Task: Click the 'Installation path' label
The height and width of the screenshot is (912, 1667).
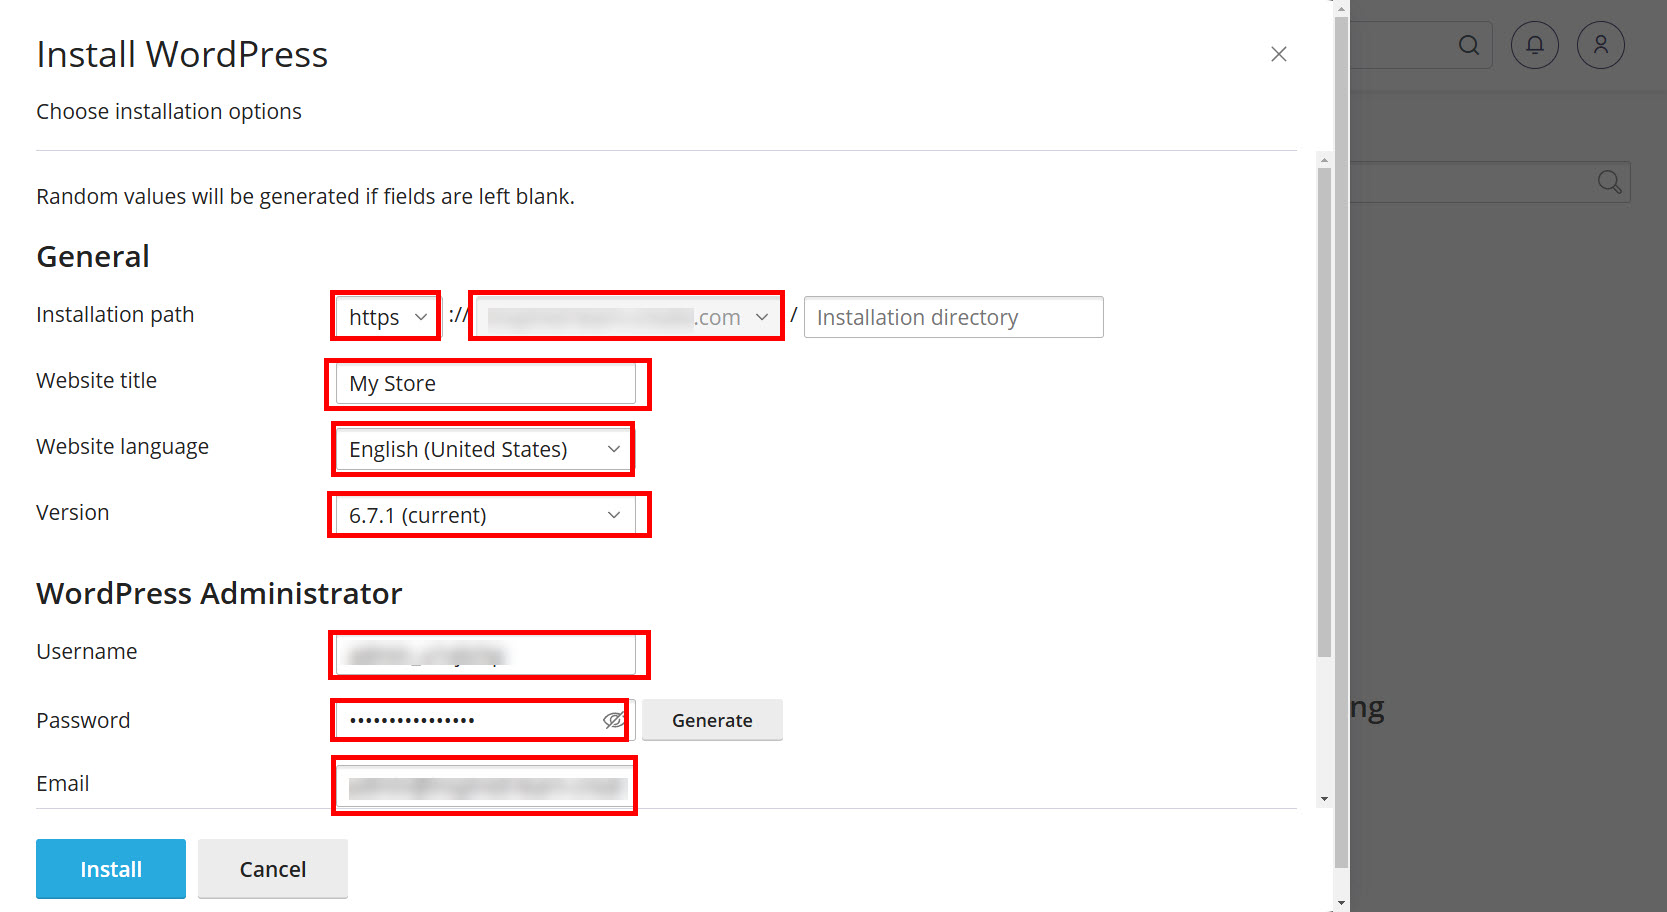Action: pos(115,315)
